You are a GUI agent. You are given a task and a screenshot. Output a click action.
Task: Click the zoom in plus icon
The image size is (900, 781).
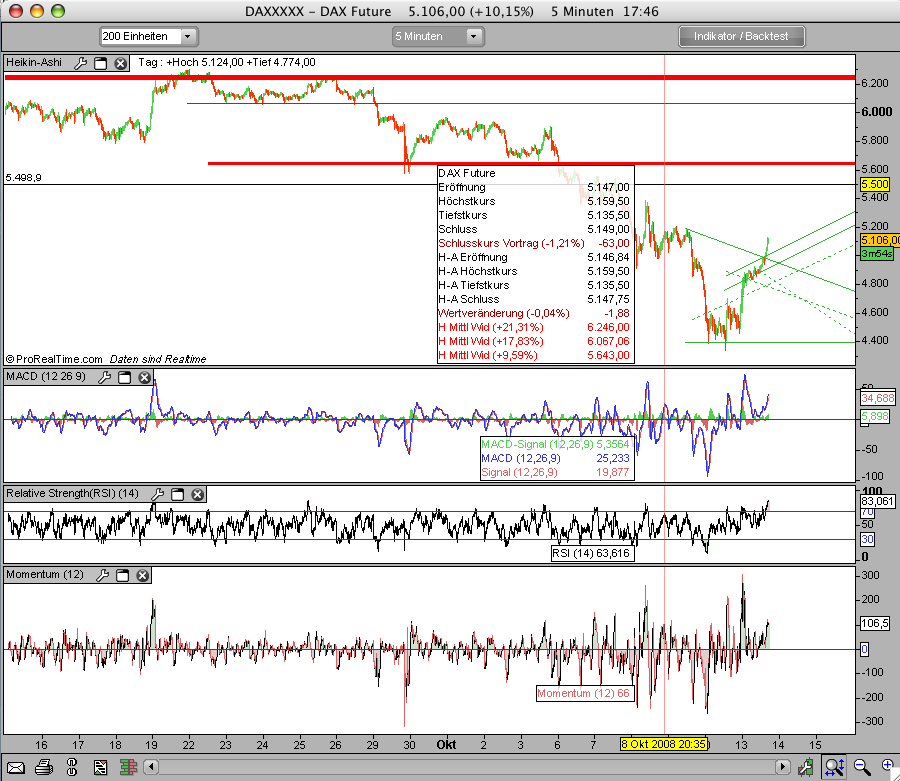pos(885,767)
